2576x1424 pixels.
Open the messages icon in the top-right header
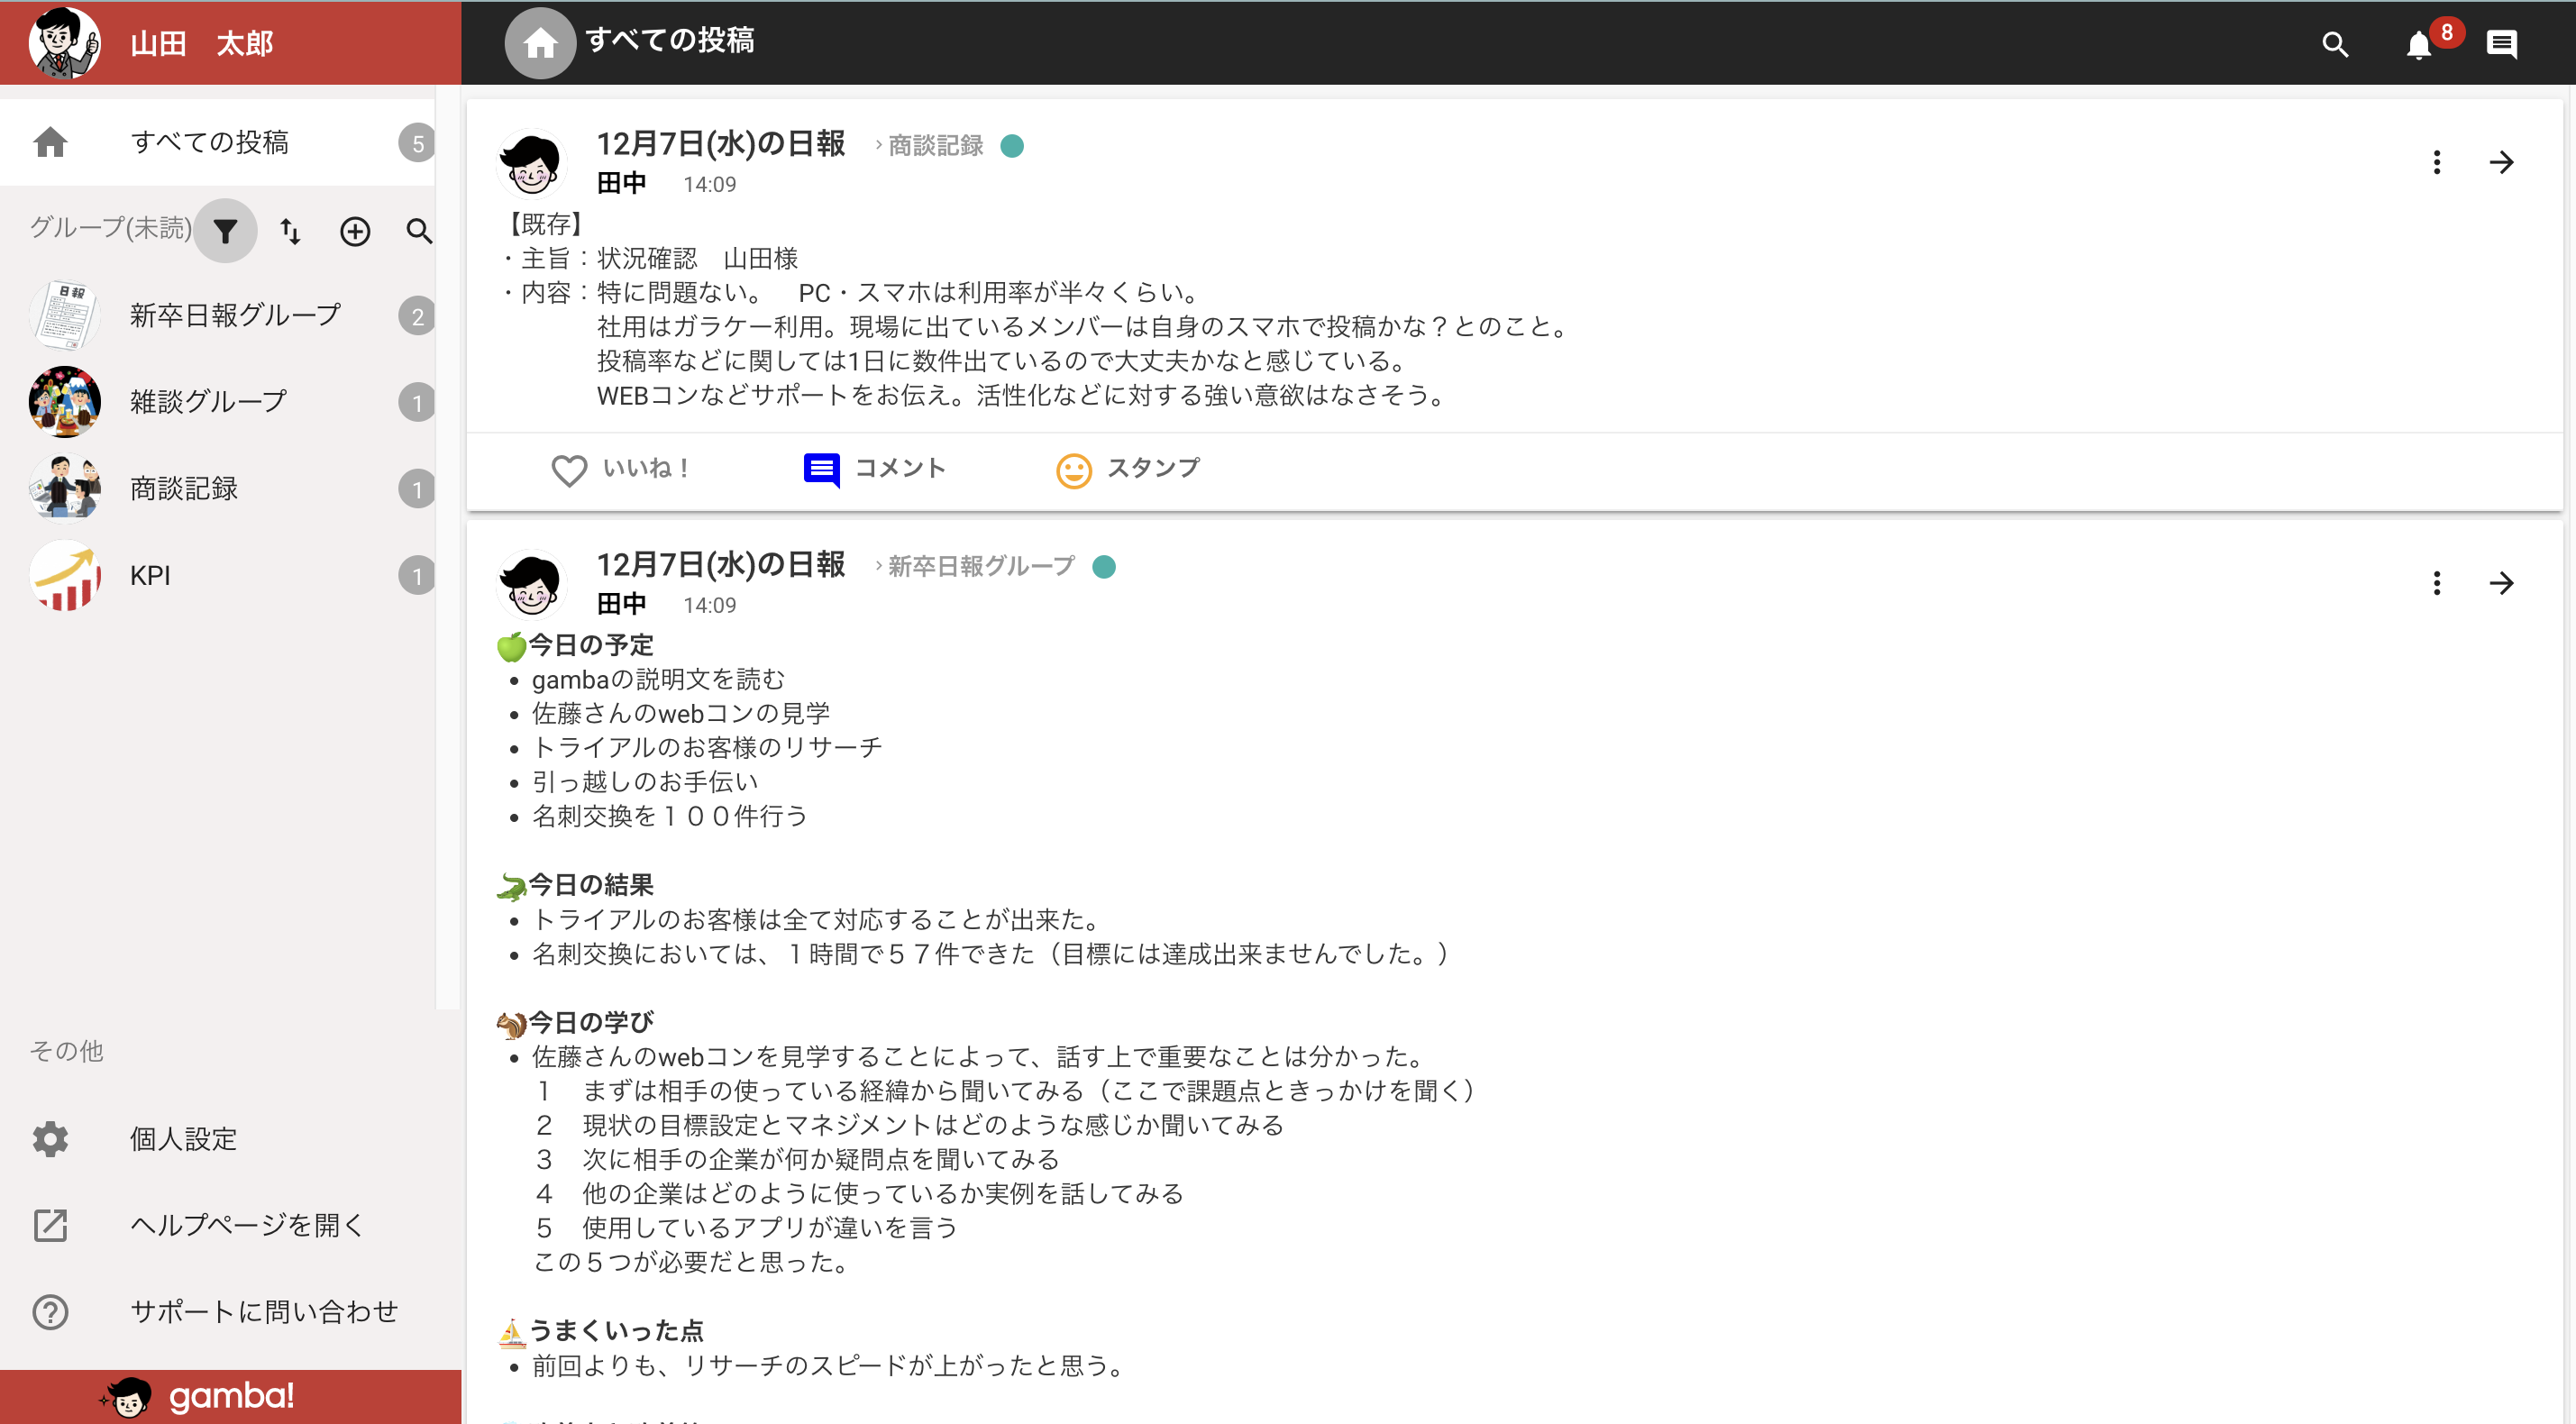click(x=2501, y=44)
